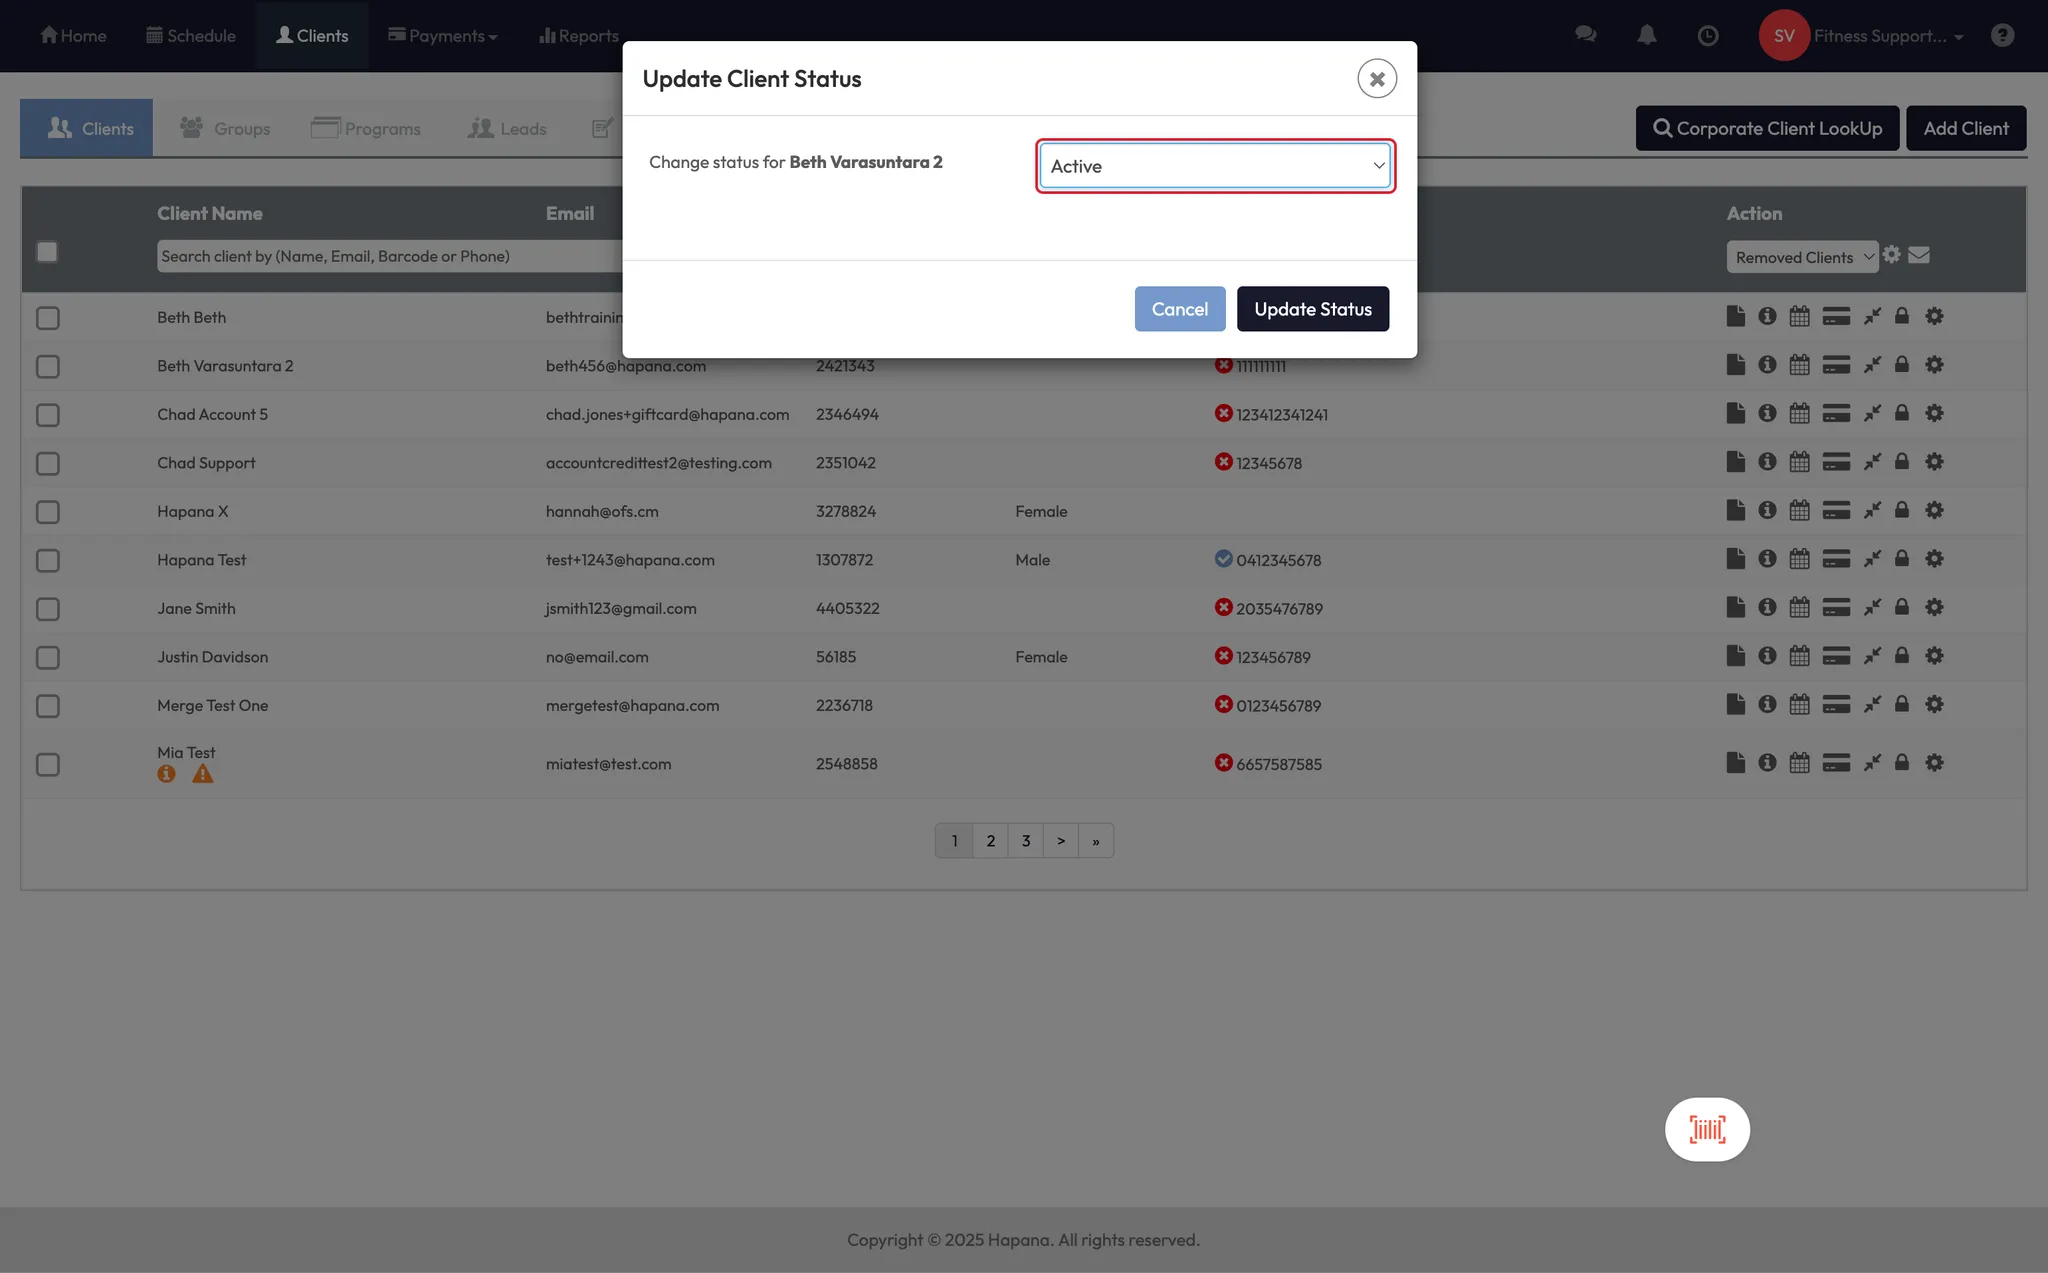The width and height of the screenshot is (2048, 1273).
Task: Open the help question mark icon
Action: click(2002, 36)
